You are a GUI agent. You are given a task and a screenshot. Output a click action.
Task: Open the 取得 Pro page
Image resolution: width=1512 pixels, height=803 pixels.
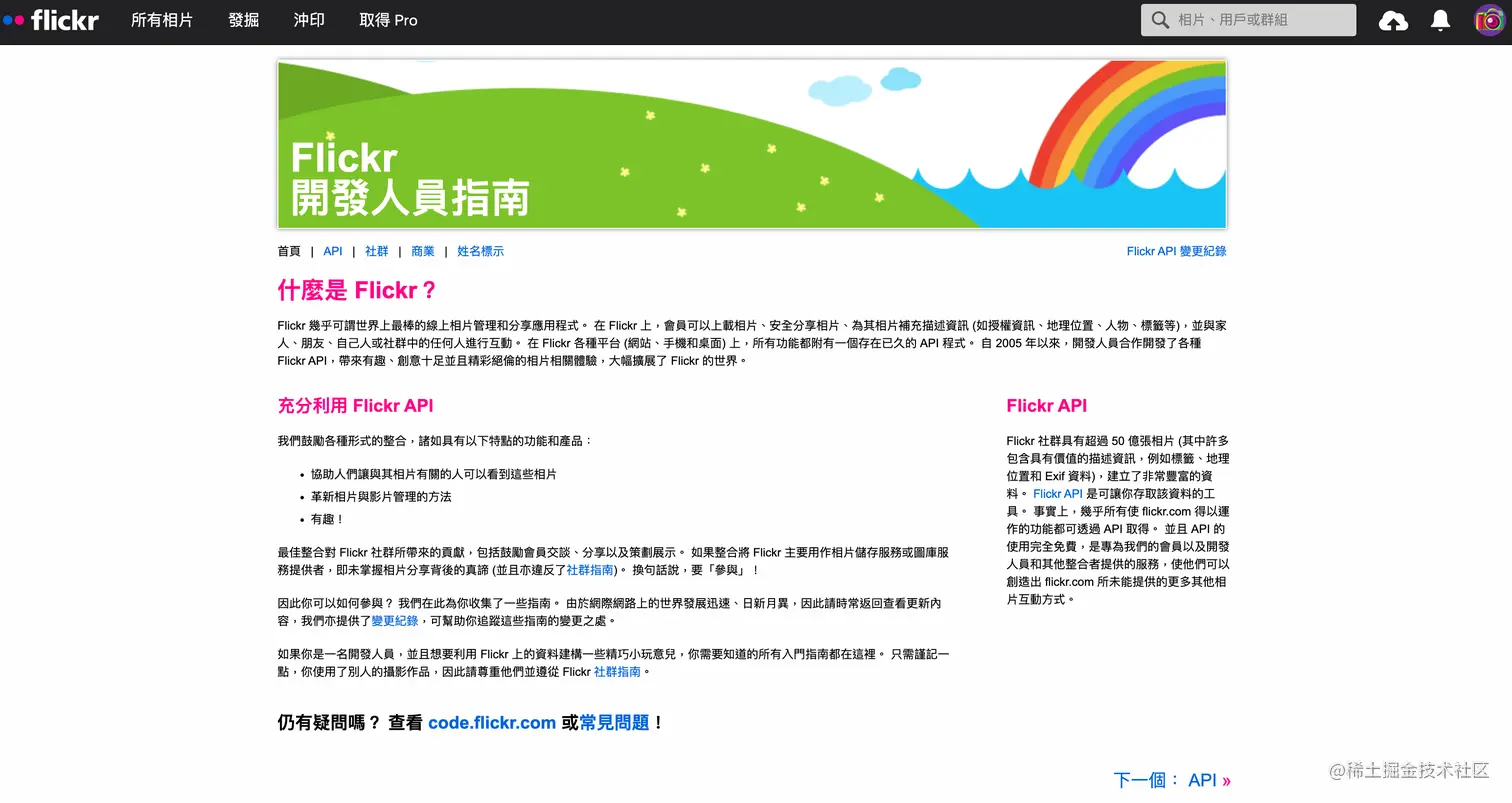388,19
